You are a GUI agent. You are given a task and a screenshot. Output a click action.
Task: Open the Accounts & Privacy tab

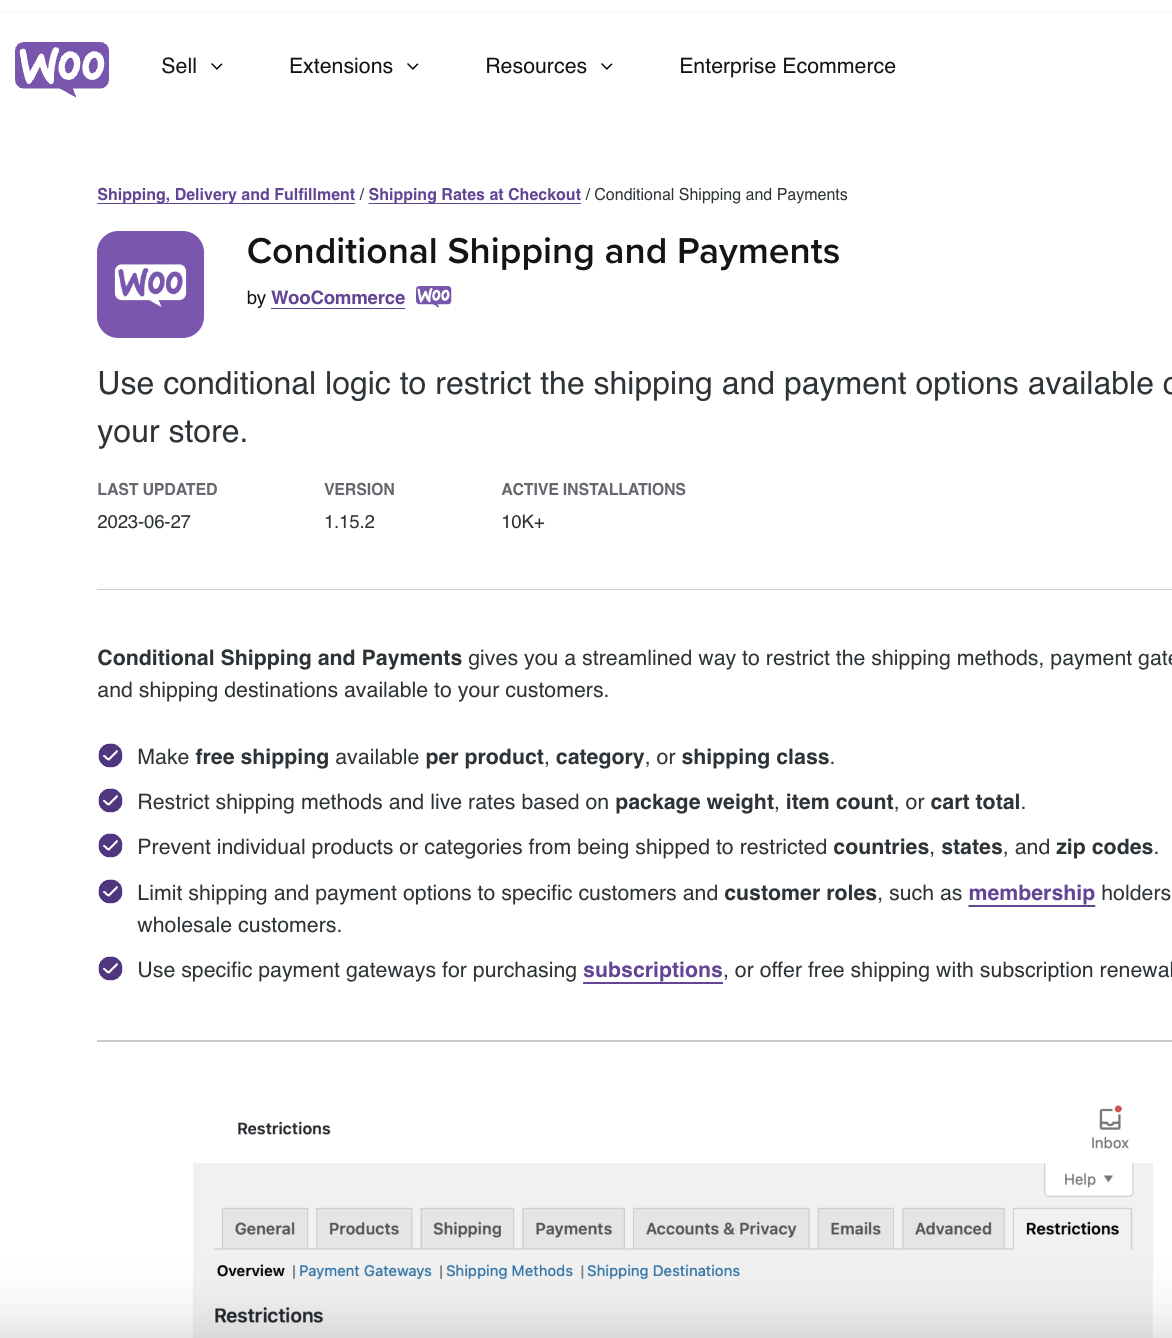point(720,1228)
